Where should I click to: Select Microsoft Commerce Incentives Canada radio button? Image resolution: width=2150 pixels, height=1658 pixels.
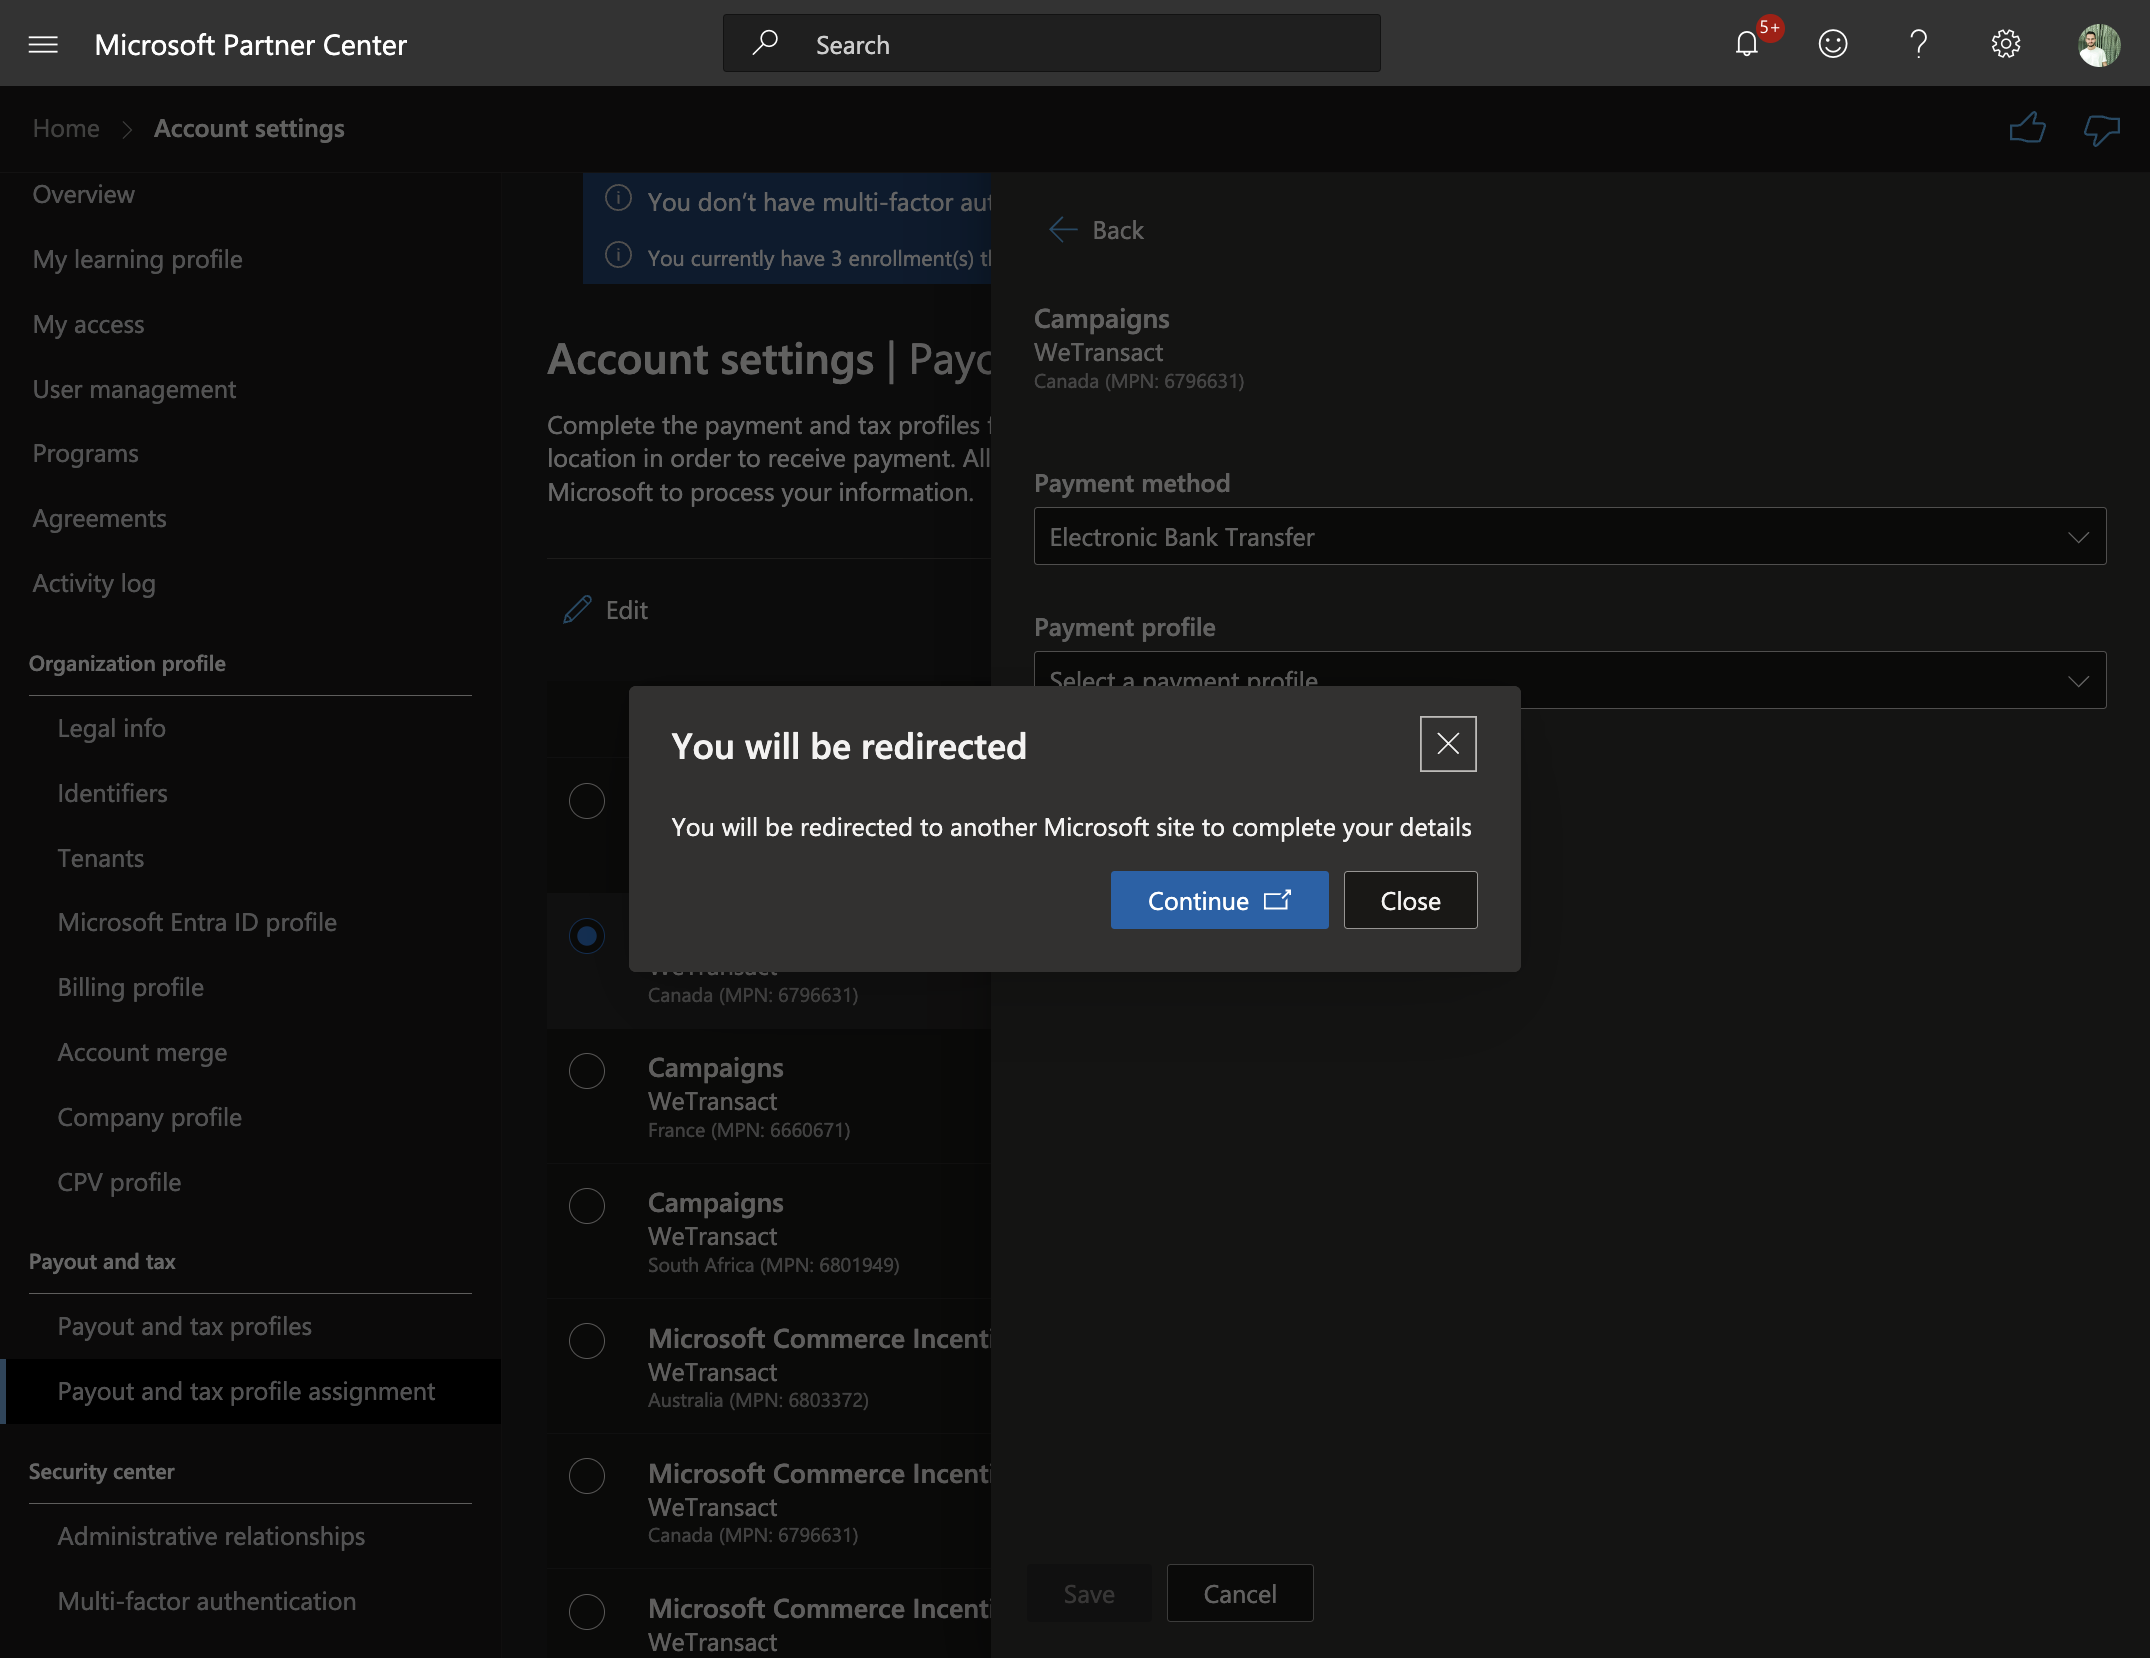pos(587,1476)
